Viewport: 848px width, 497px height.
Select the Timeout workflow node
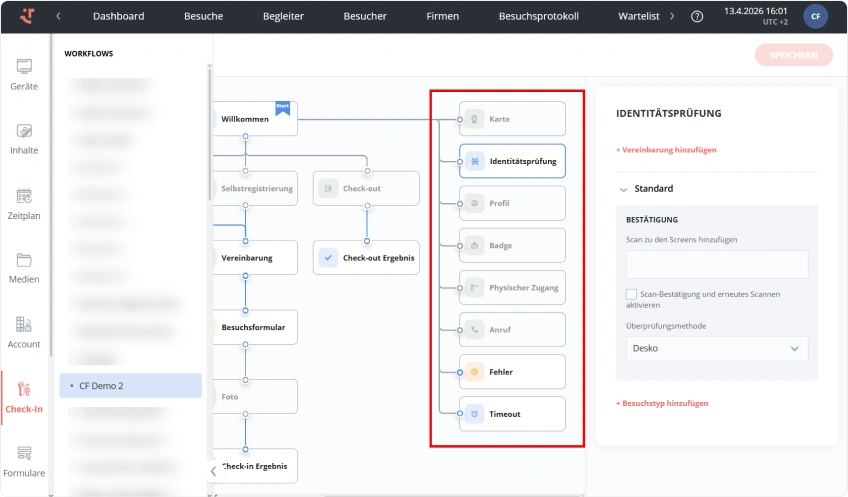point(512,414)
